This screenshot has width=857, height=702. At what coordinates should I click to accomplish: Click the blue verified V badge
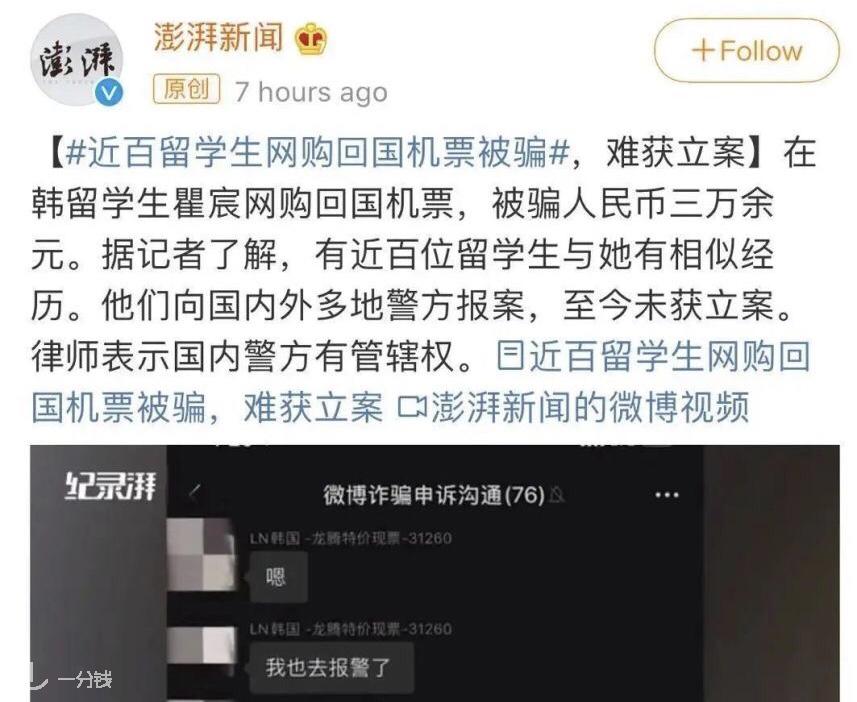[x=110, y=92]
